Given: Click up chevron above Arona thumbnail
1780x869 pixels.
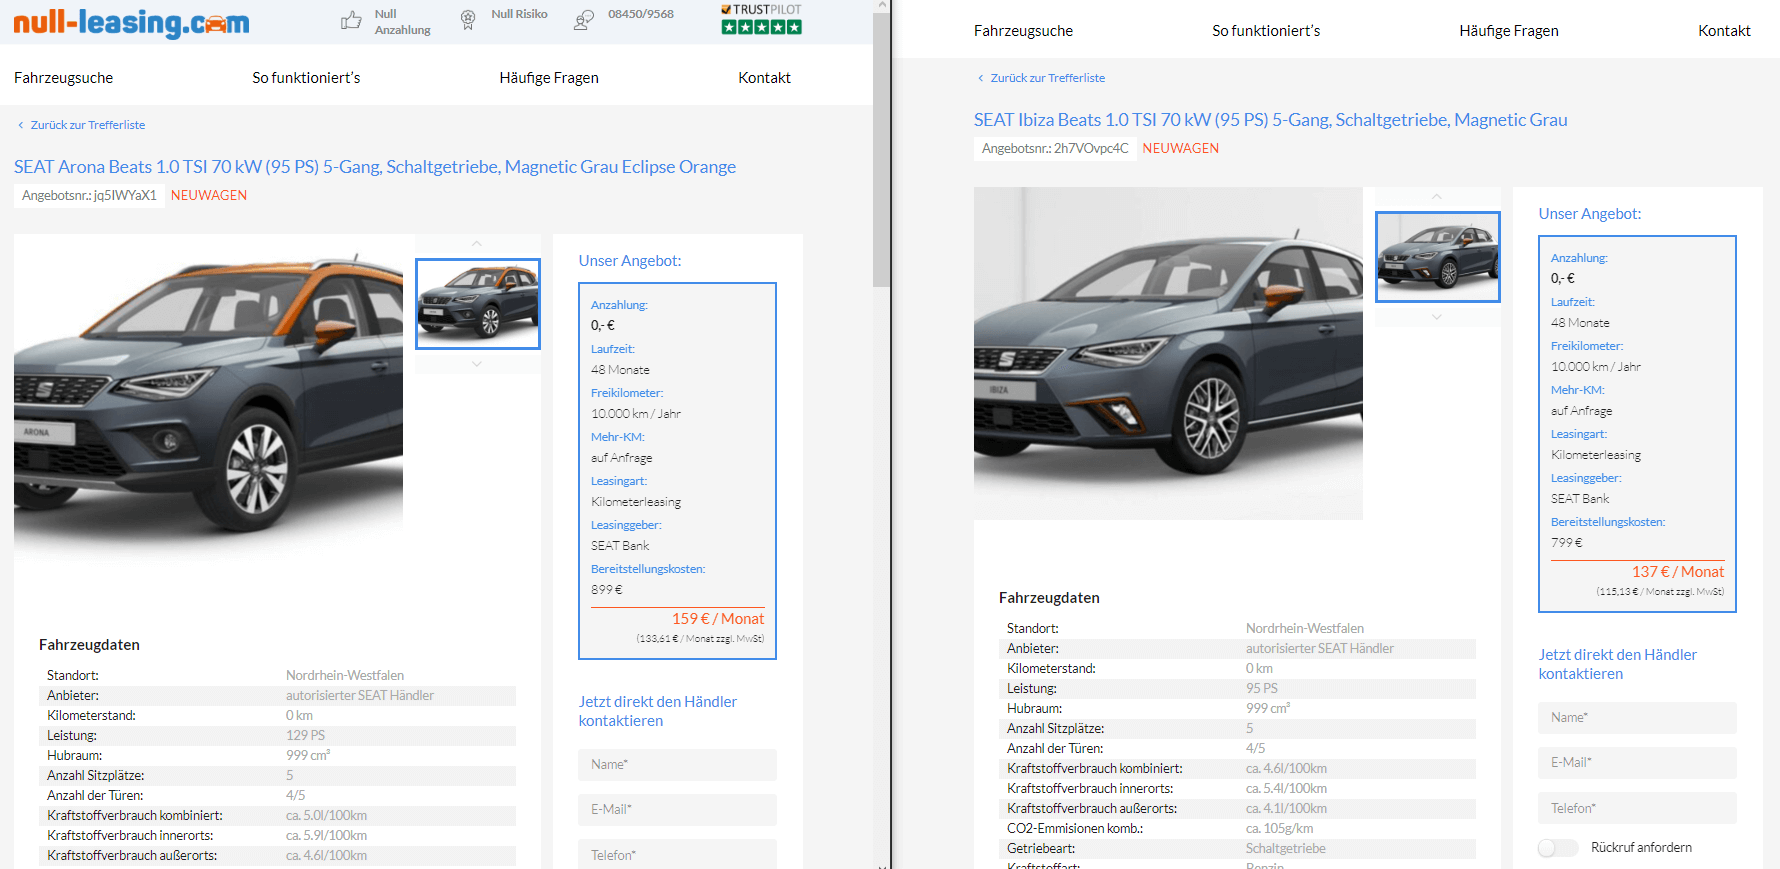Looking at the screenshot, I should pyautogui.click(x=477, y=244).
